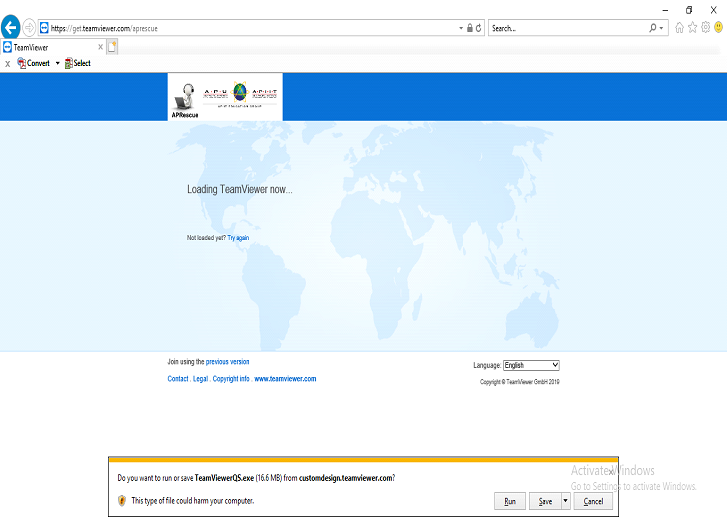
Task: Open Favorites with the star icon
Action: (x=692, y=28)
